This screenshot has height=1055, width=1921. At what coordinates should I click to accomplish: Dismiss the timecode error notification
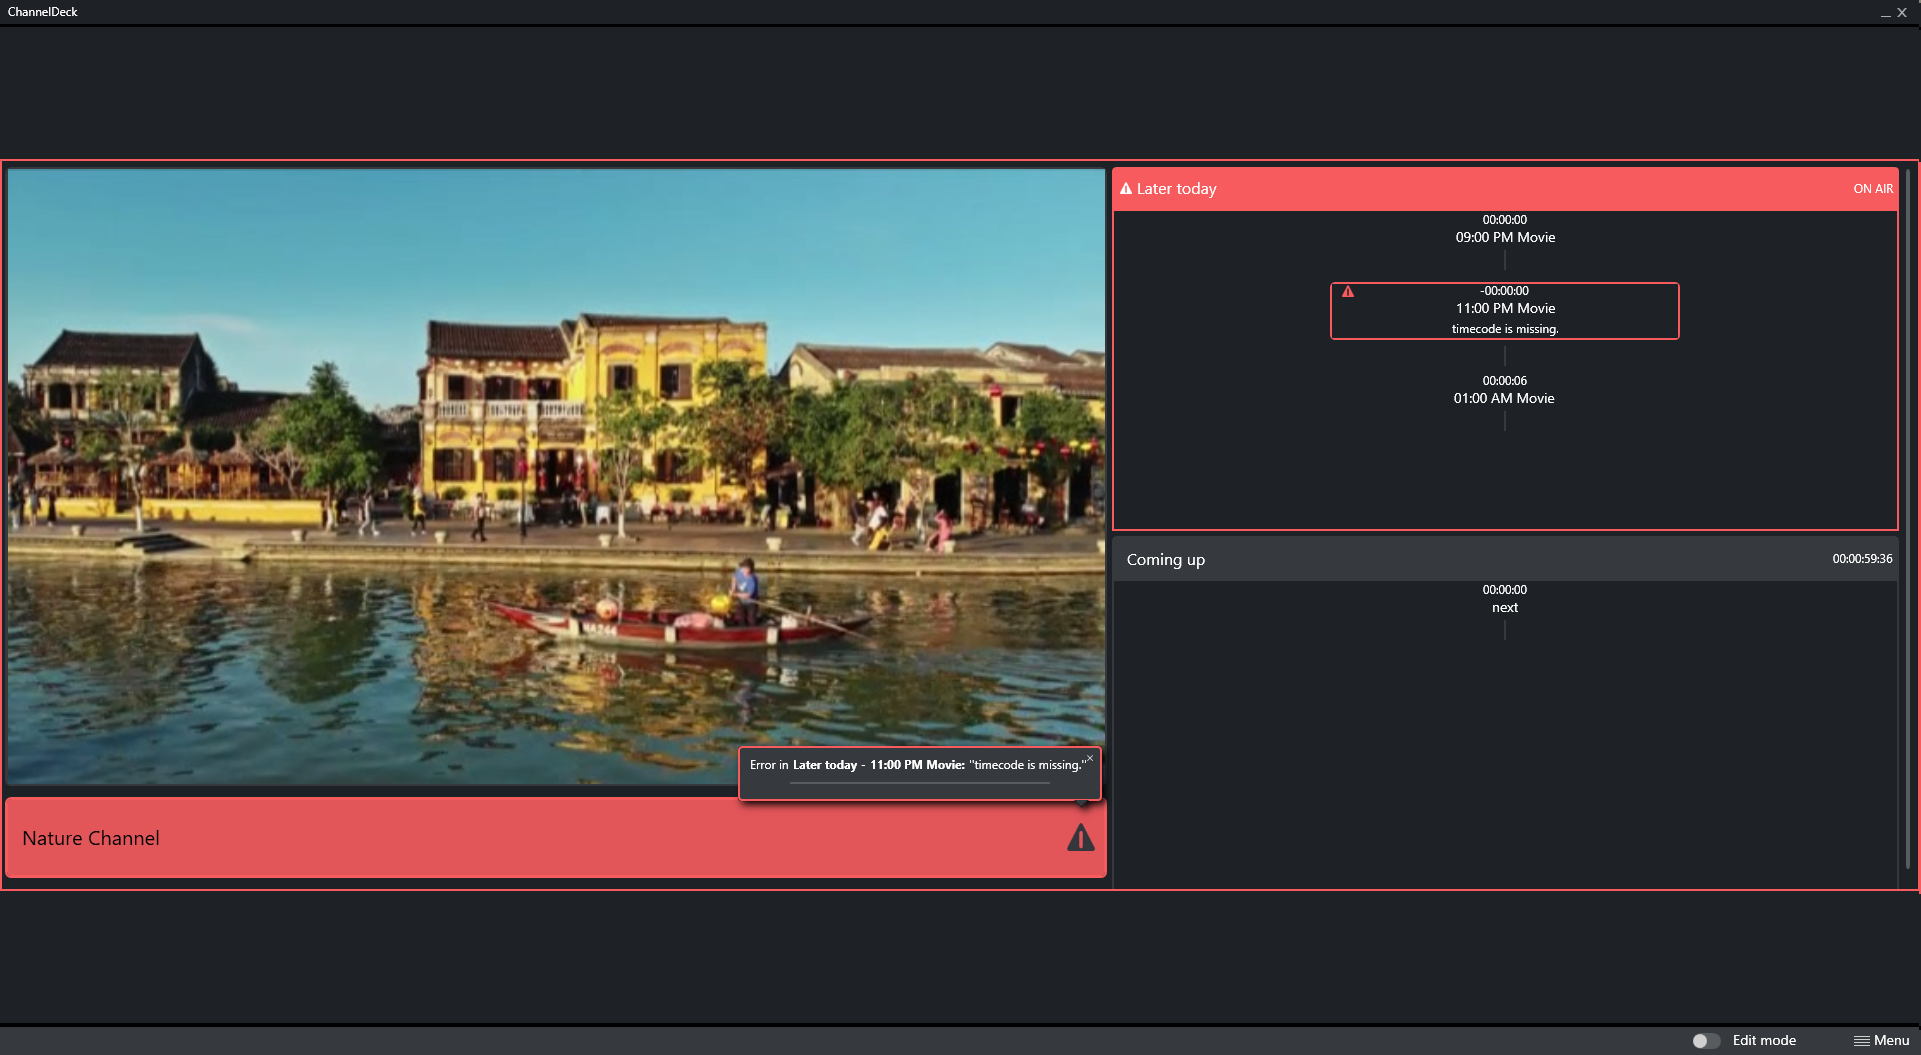(1090, 759)
